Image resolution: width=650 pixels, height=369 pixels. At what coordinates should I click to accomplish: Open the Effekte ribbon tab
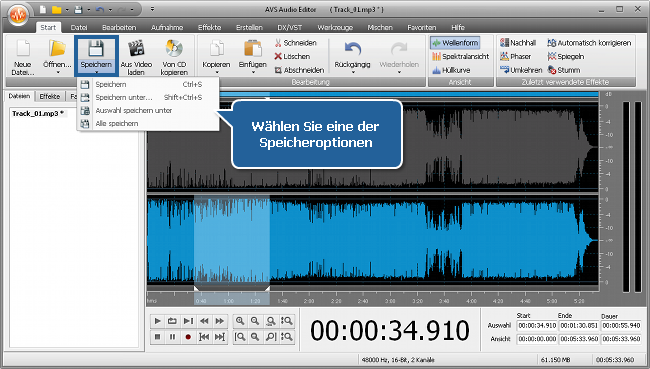(x=209, y=27)
